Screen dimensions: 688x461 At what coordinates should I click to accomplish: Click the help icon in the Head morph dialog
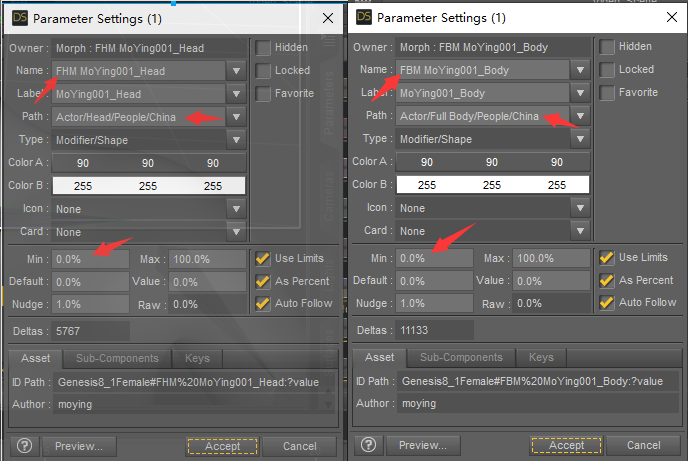[24, 445]
